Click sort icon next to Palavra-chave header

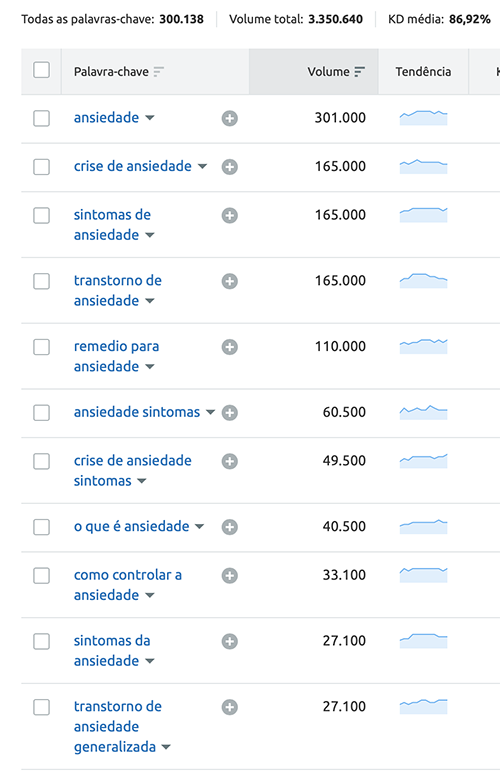click(x=159, y=72)
